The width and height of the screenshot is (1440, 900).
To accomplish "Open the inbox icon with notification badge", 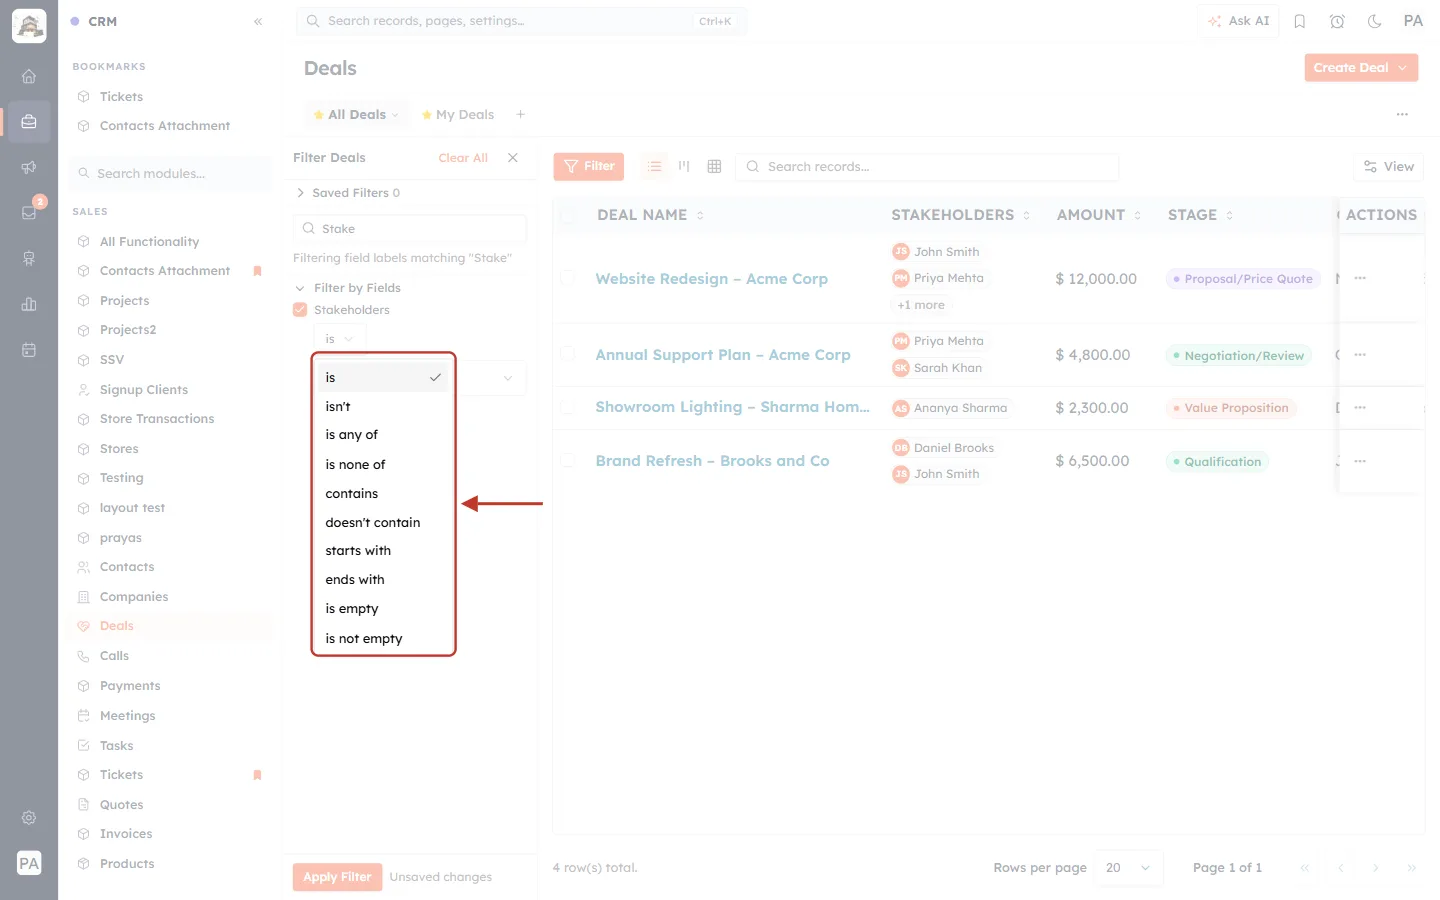I will 29,212.
